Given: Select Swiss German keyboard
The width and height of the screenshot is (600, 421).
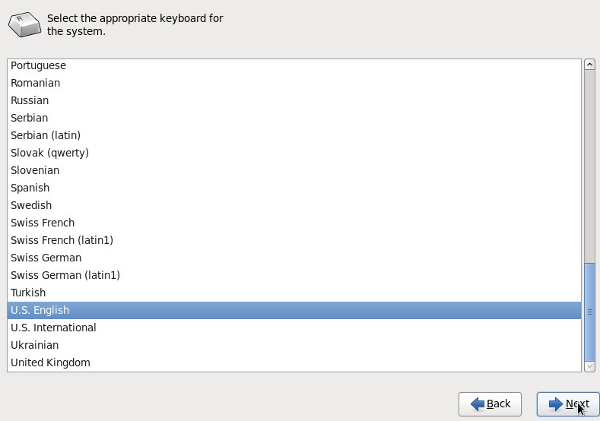Looking at the screenshot, I should 294,258.
